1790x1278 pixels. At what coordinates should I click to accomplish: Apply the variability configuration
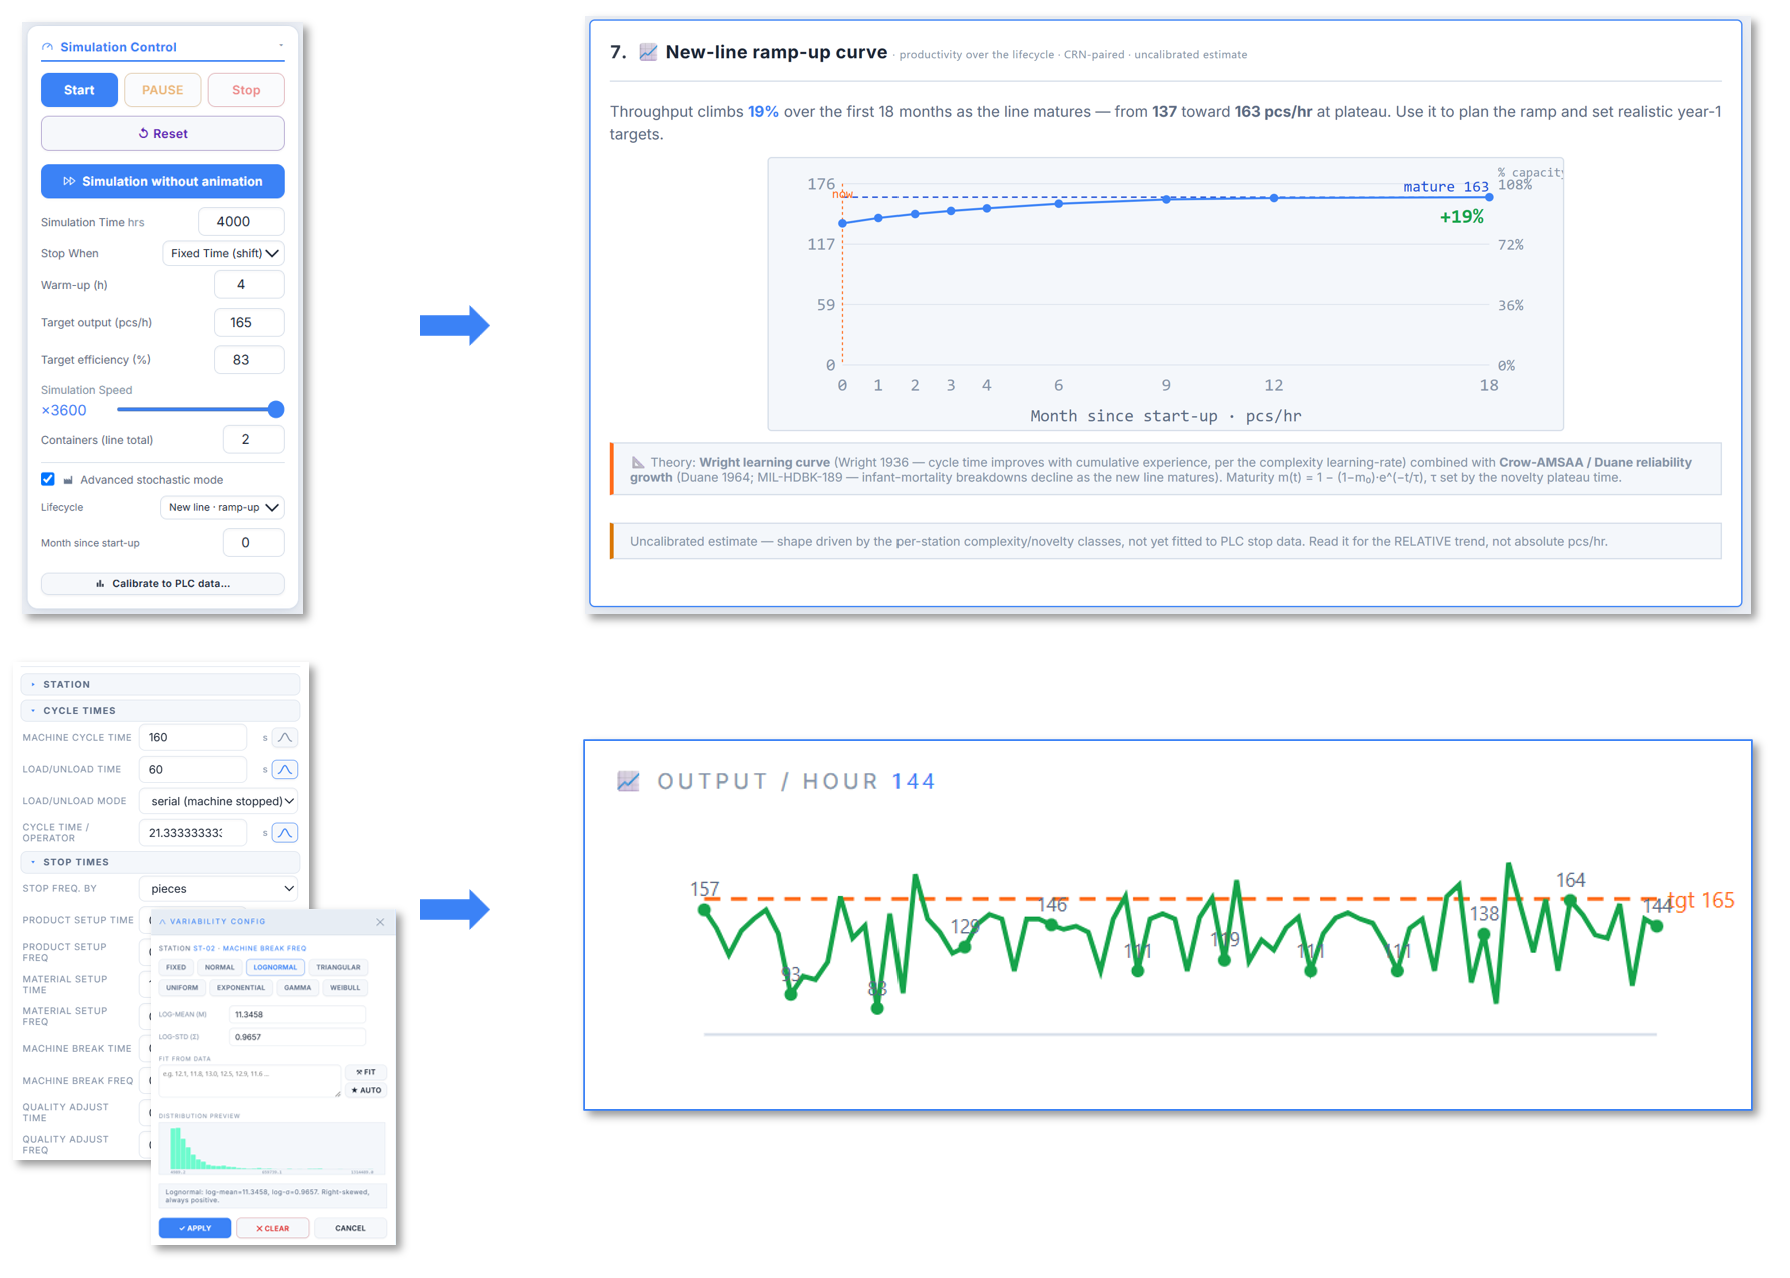(x=195, y=1228)
